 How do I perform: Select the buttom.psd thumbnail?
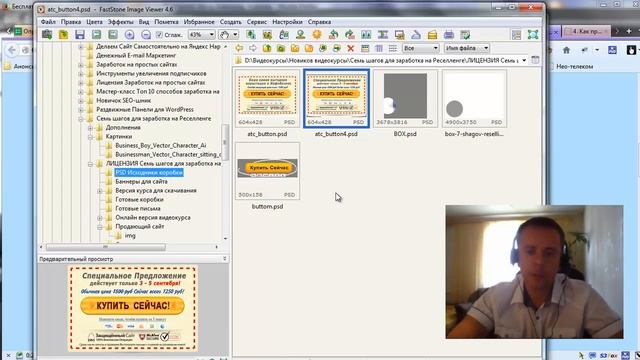tap(267, 171)
